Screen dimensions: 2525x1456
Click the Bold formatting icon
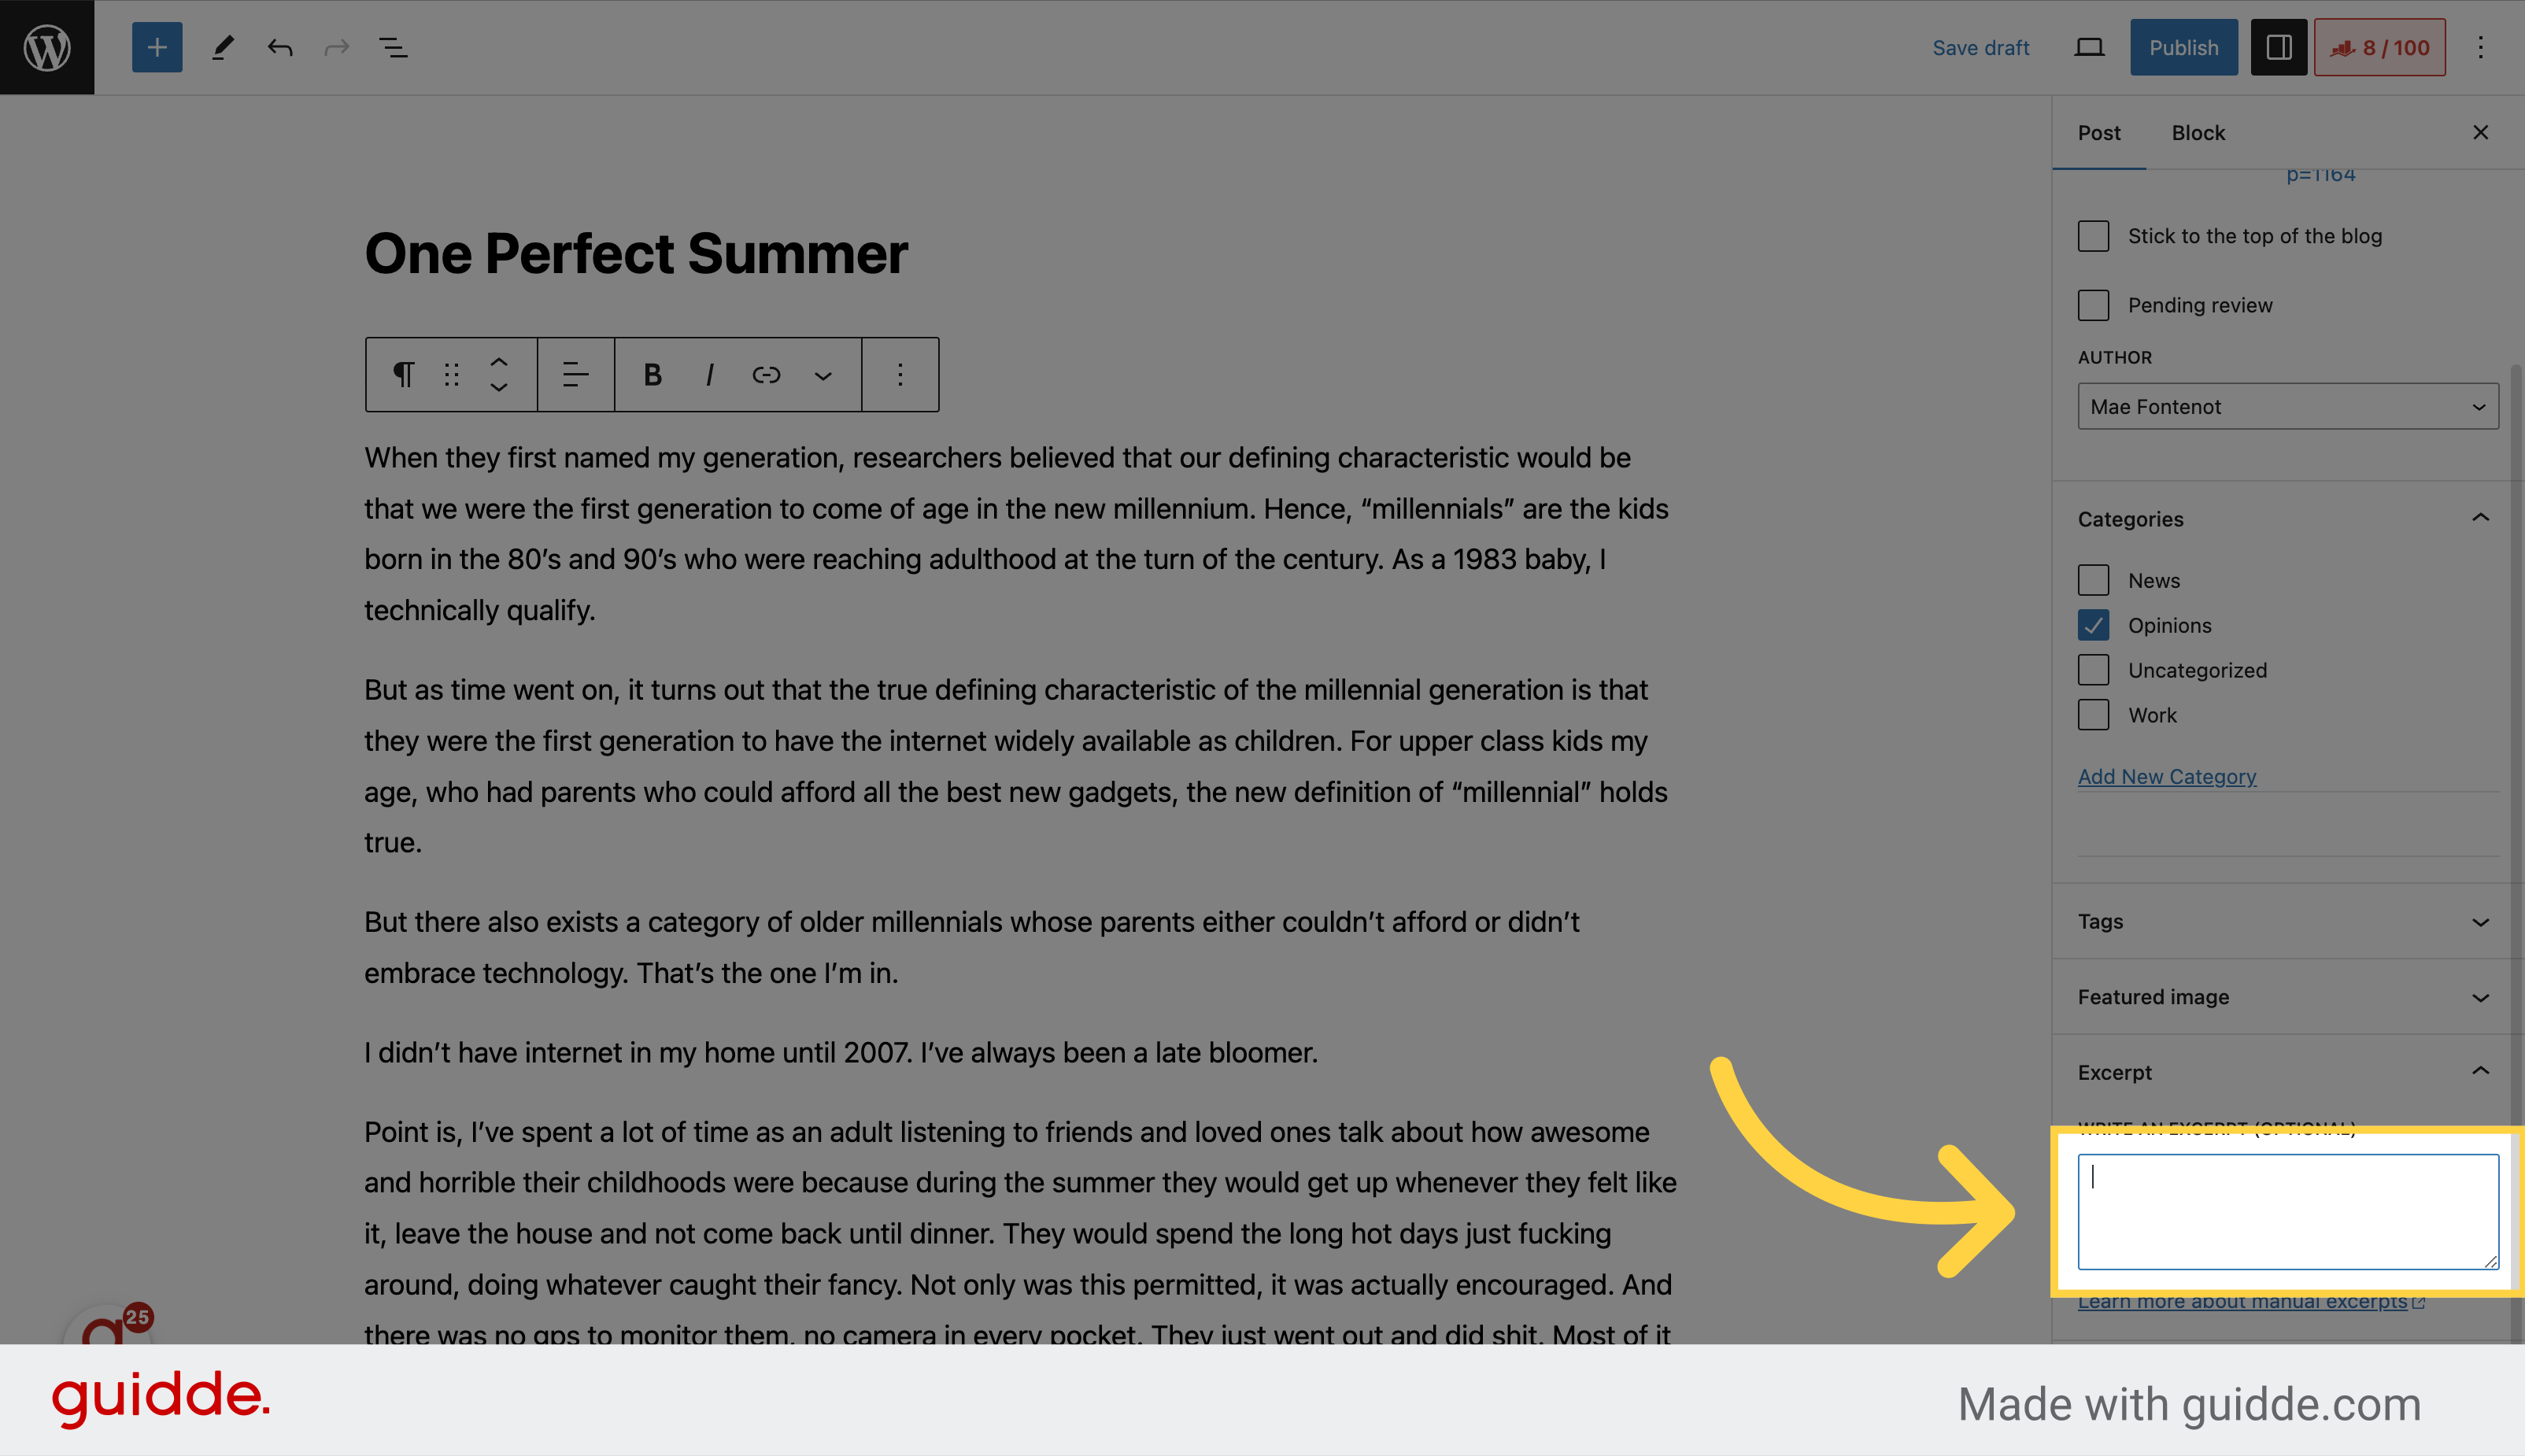(x=650, y=375)
